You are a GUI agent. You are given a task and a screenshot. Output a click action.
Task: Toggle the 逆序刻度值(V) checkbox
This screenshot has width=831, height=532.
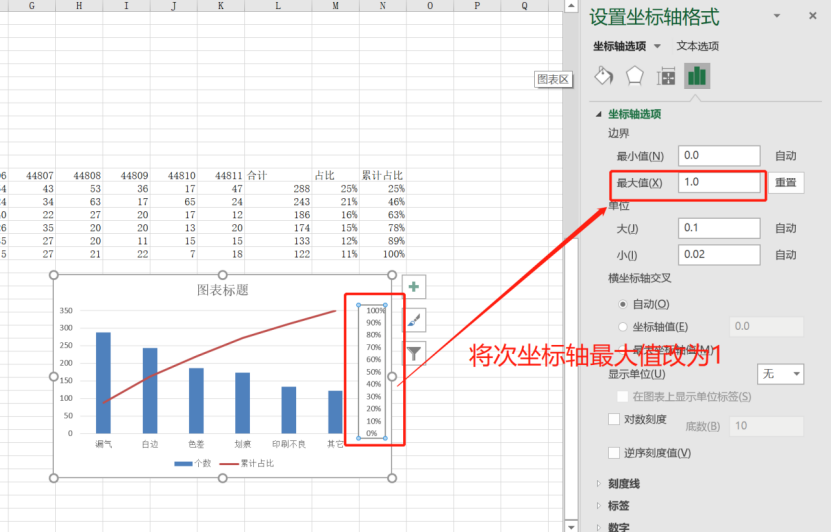(x=614, y=453)
